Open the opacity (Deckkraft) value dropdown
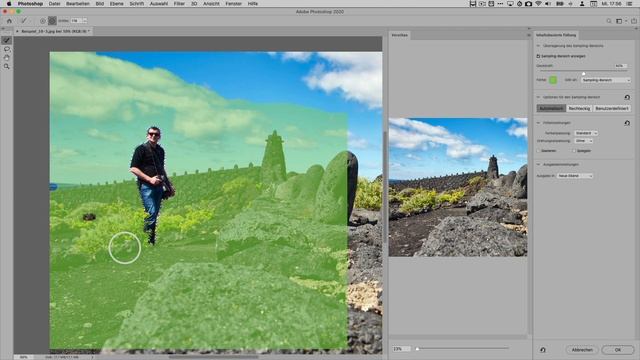The height and width of the screenshot is (360, 640). pos(620,66)
